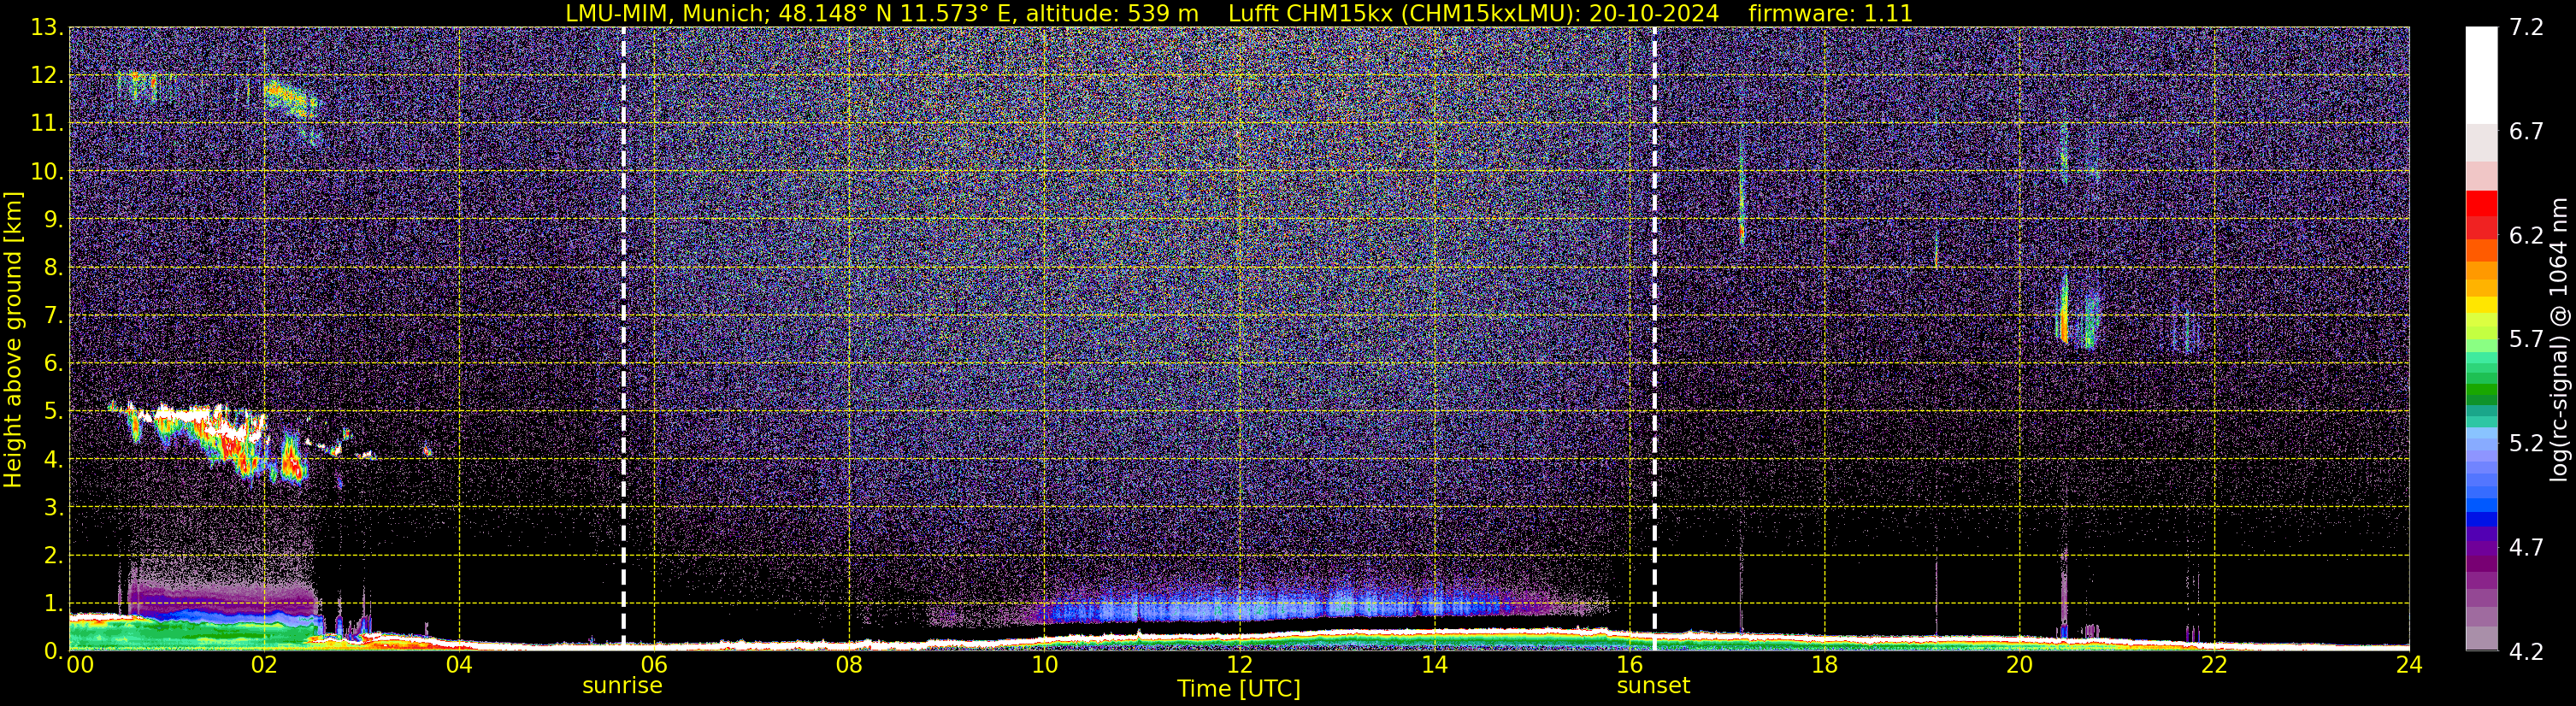Click the height axis tick '12.'

pyautogui.click(x=46, y=75)
